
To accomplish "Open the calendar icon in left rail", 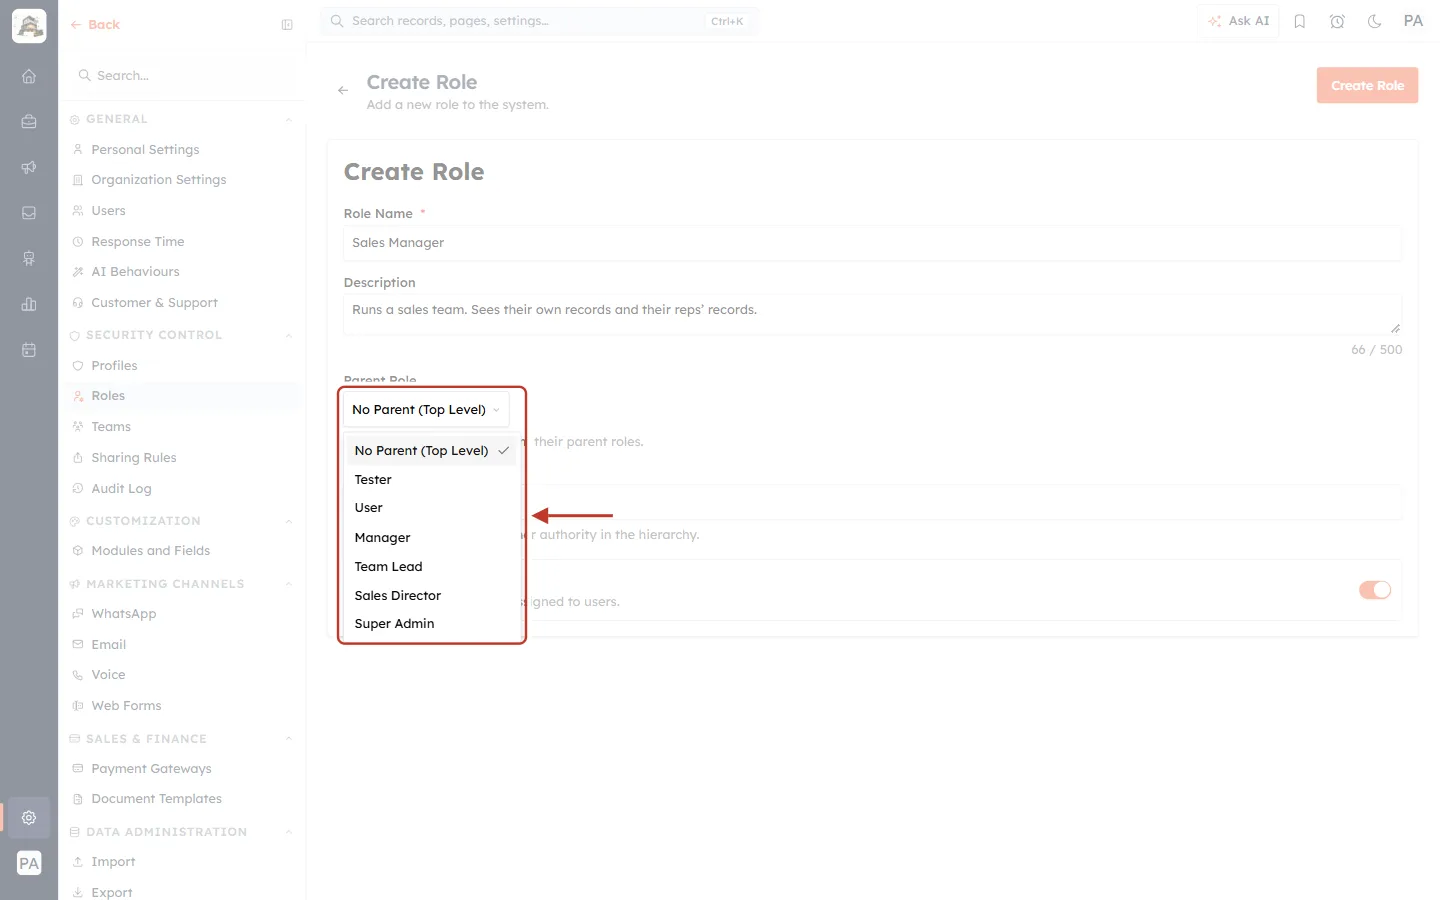I will click(29, 350).
